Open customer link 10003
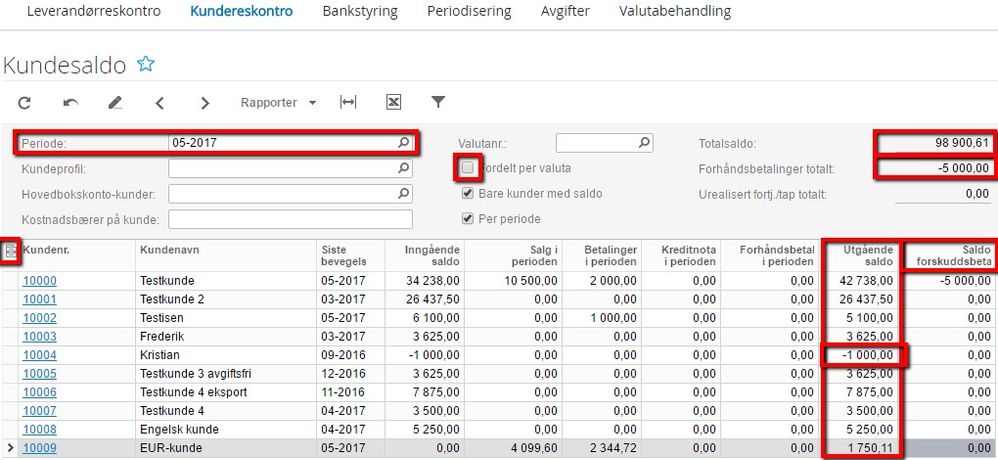Viewport: 998px width, 460px height. coord(39,337)
